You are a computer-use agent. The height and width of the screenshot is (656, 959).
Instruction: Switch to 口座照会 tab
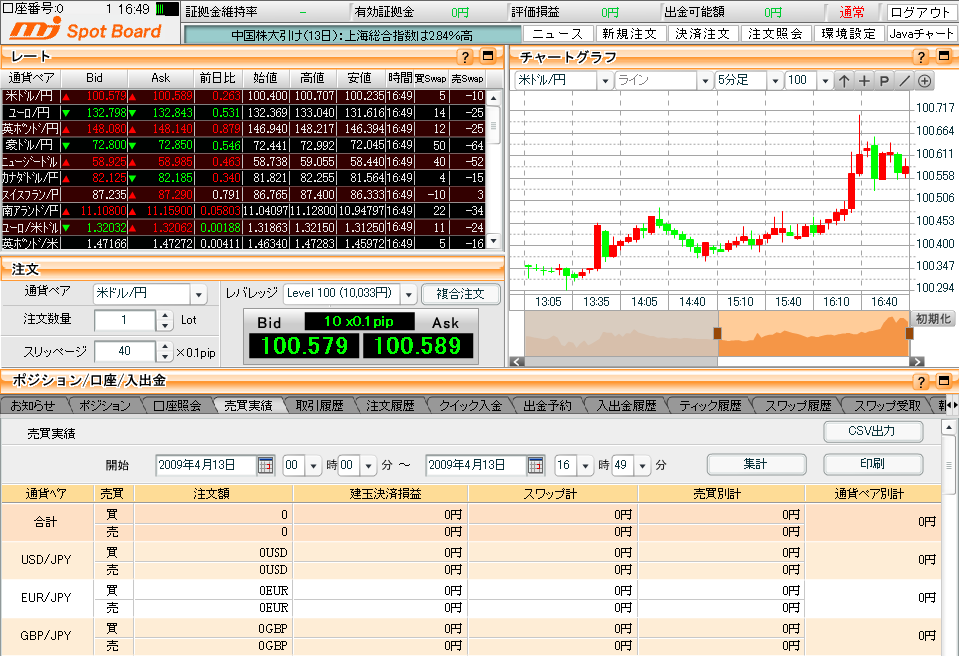pos(177,405)
